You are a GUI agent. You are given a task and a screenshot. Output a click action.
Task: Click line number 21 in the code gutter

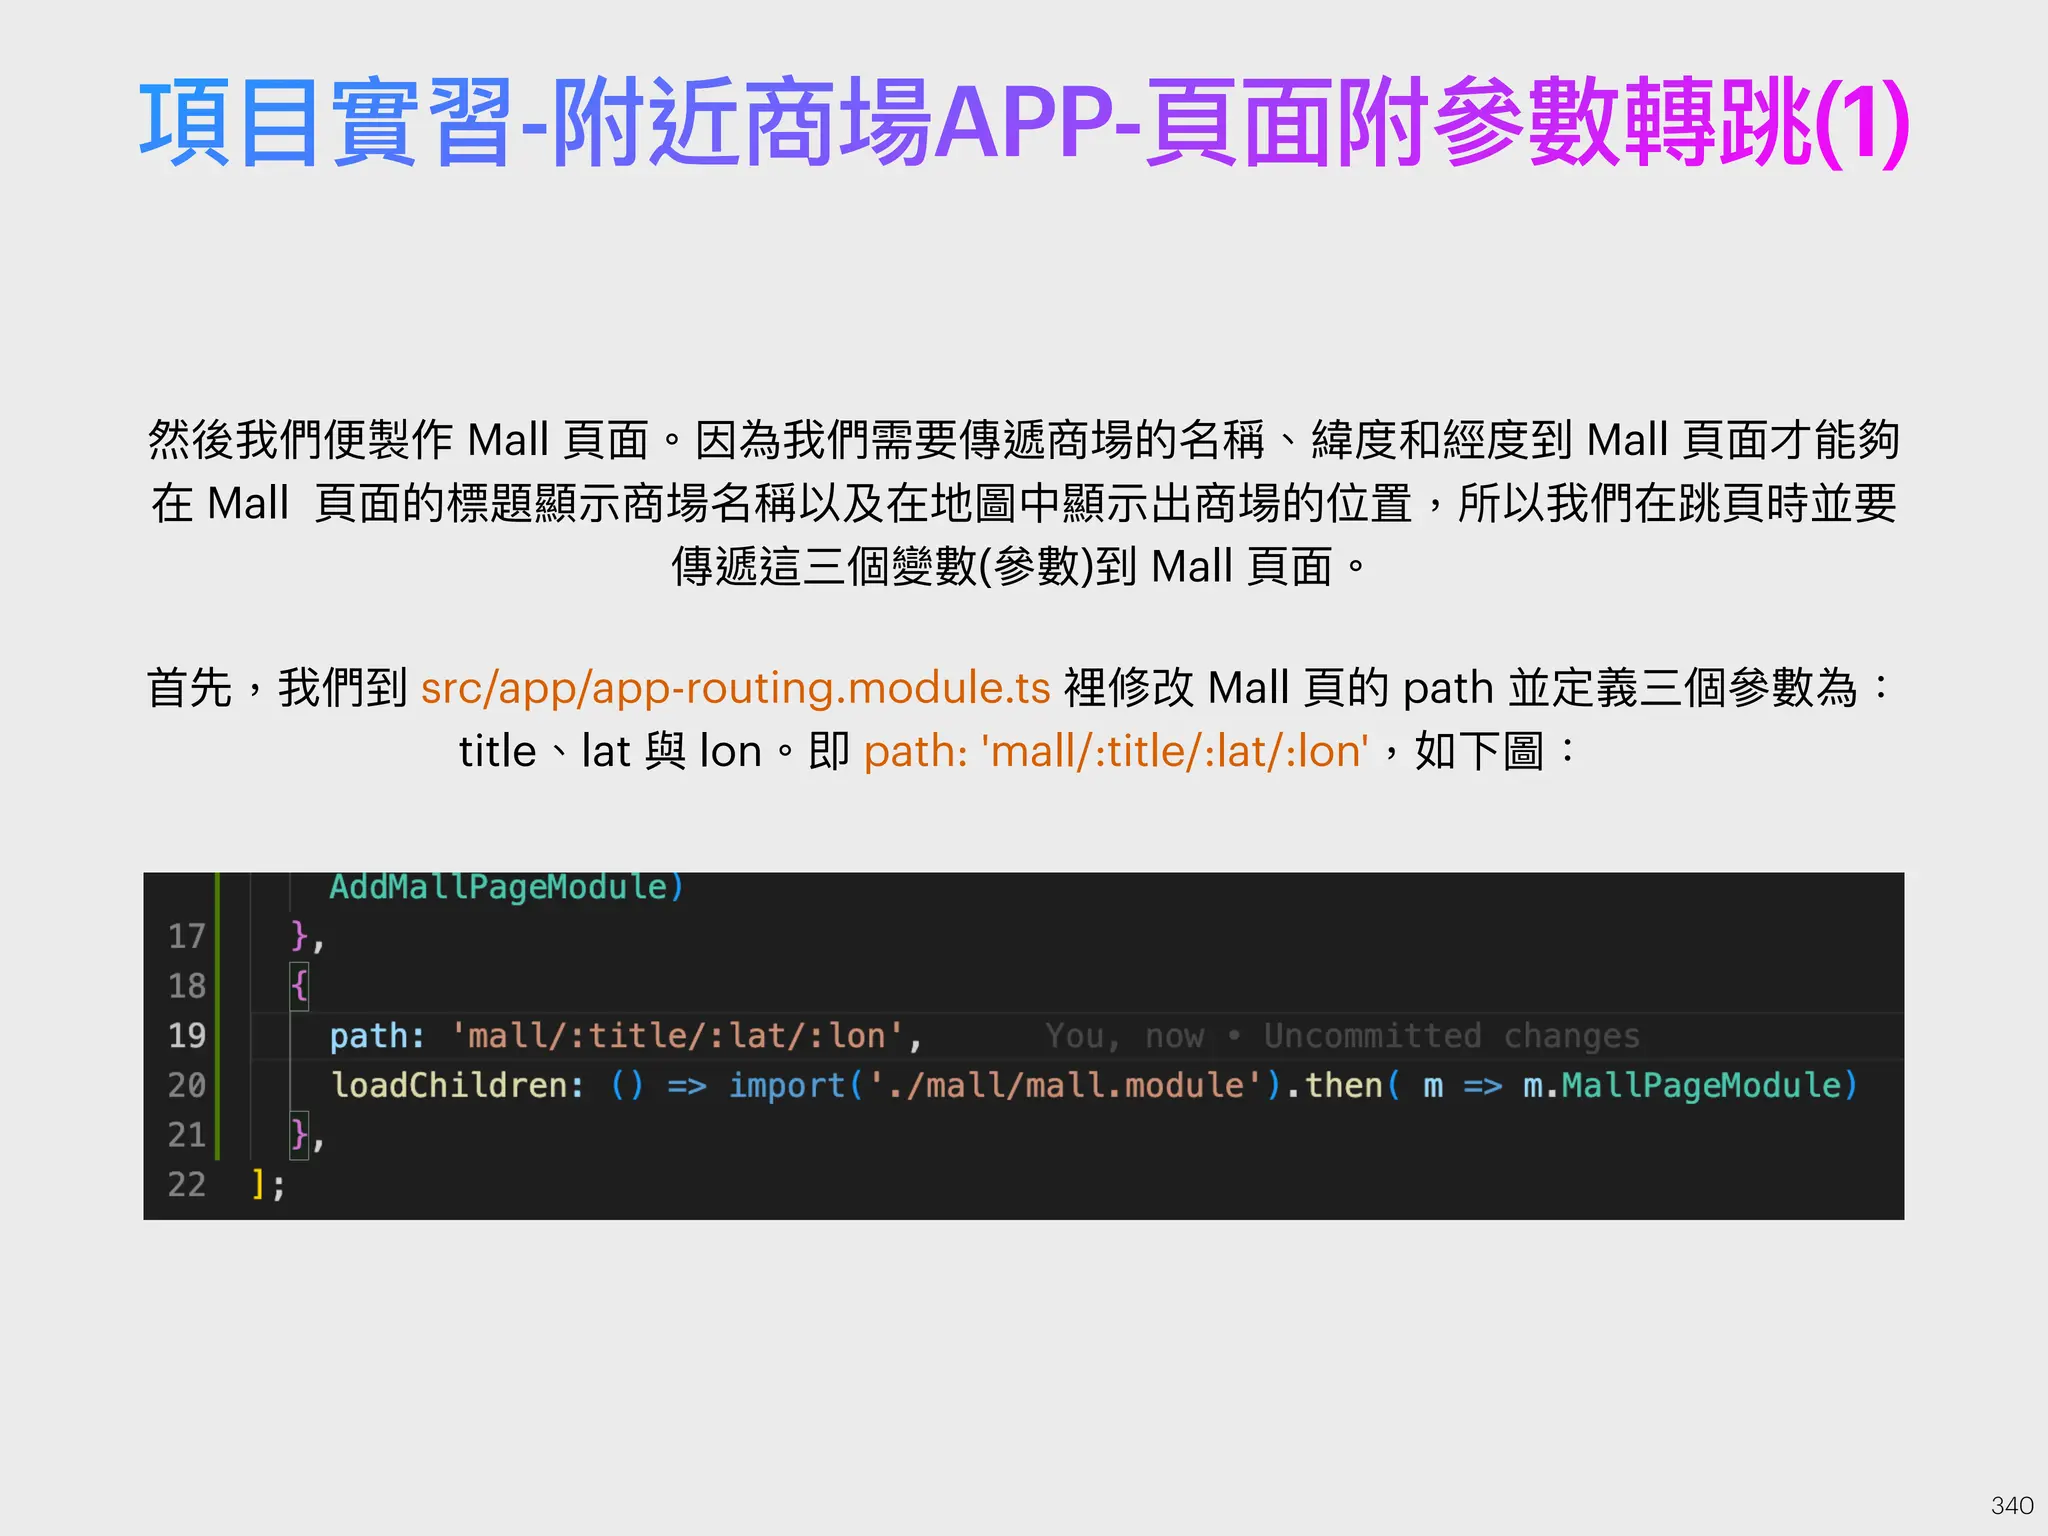186,1135
